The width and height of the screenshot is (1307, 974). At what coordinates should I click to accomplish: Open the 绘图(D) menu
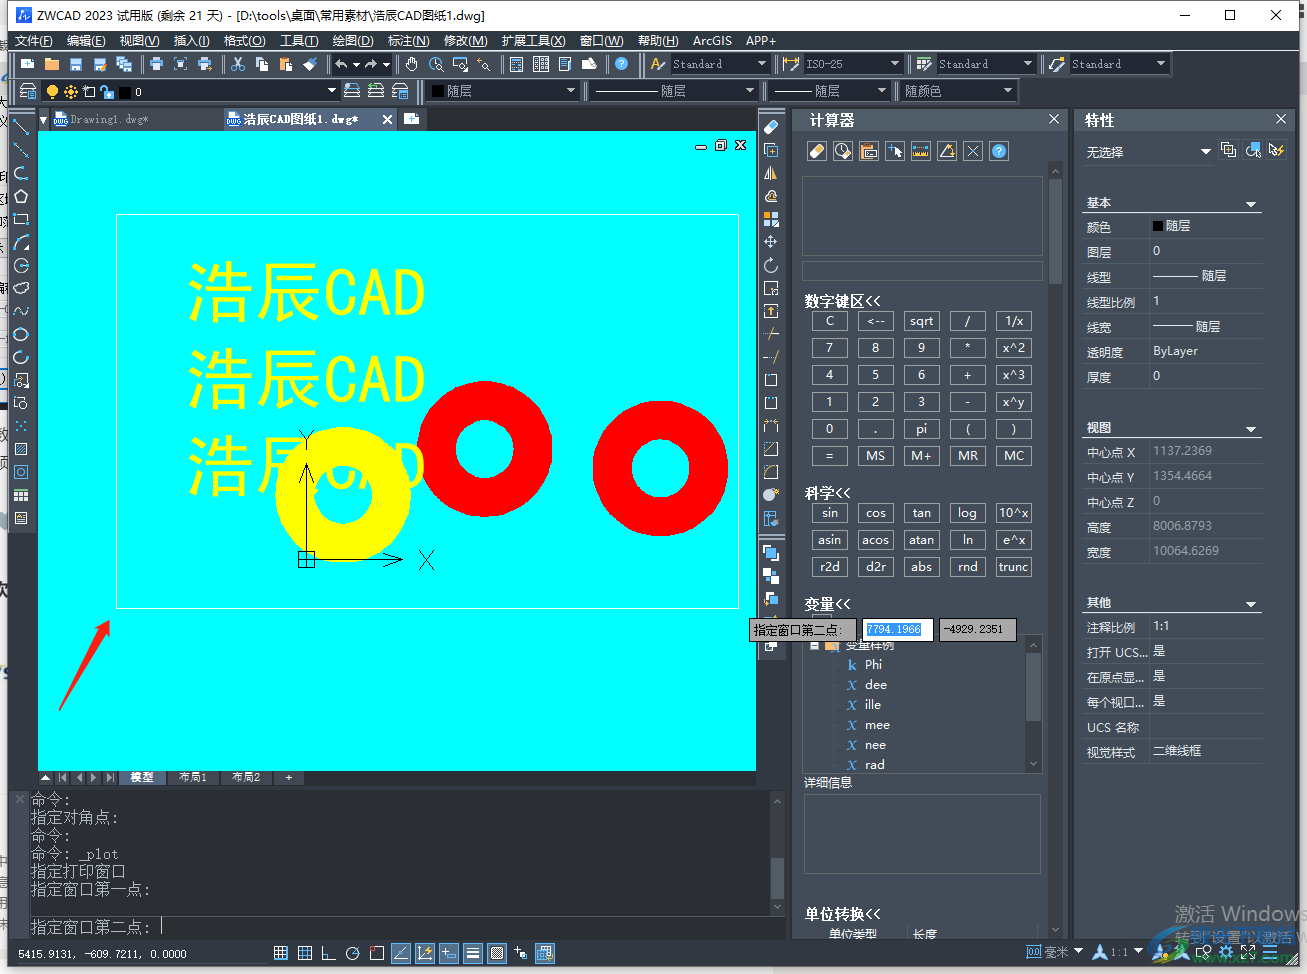353,40
